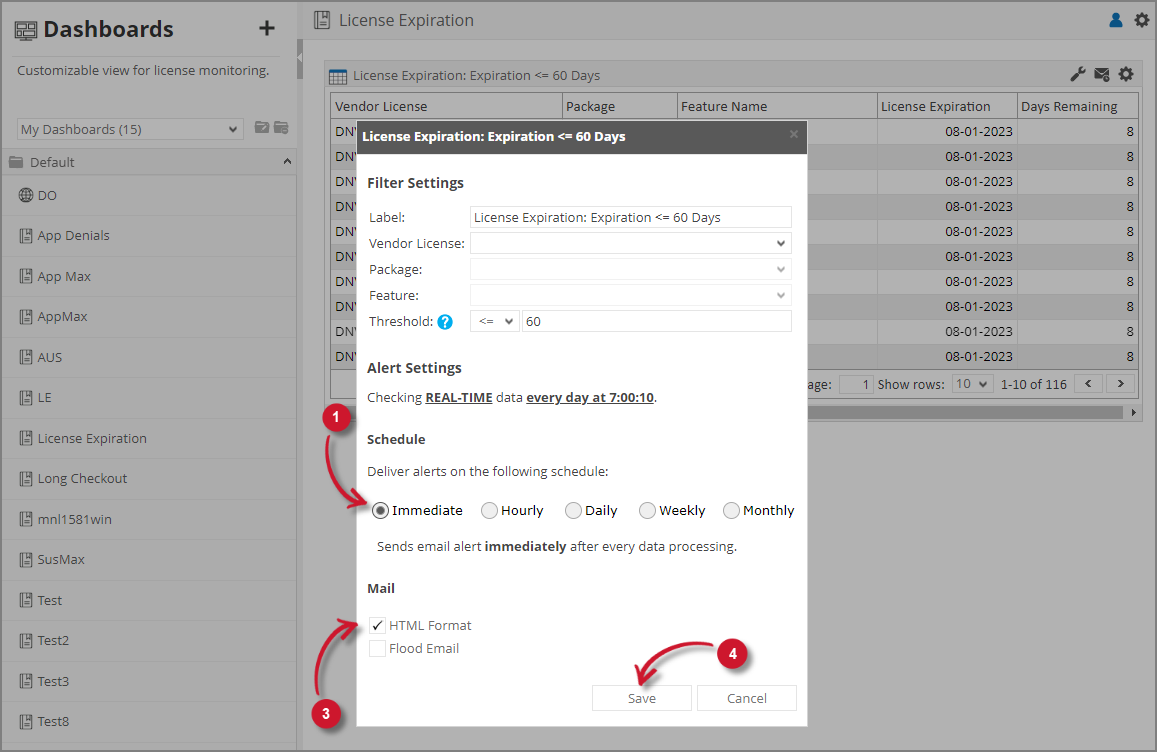The image size is (1157, 752).
Task: Select the Immediate schedule option
Action: 380,511
